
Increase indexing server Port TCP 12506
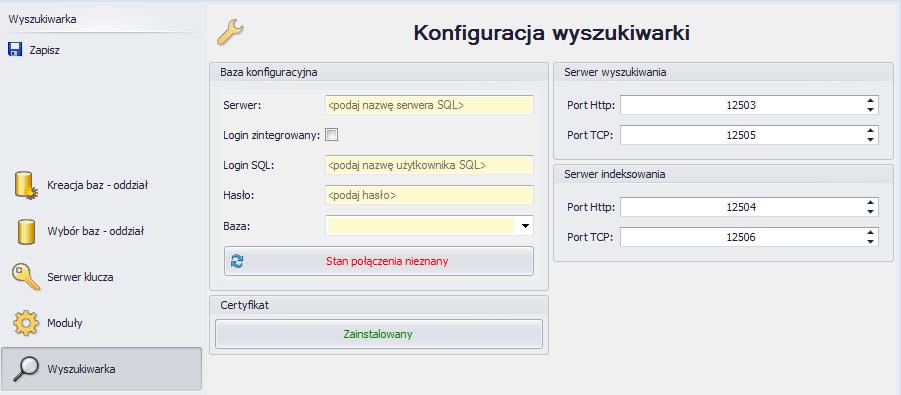point(871,232)
